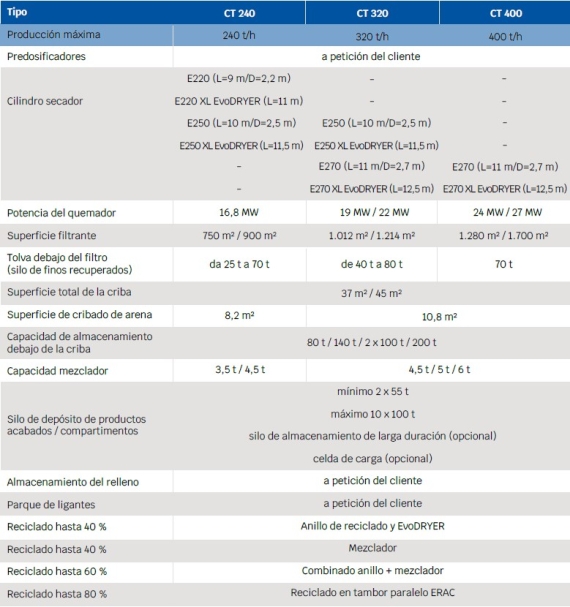The height and width of the screenshot is (607, 570).
Task: Select Reciclado en tambor paralelo ERAC cell
Action: click(372, 593)
